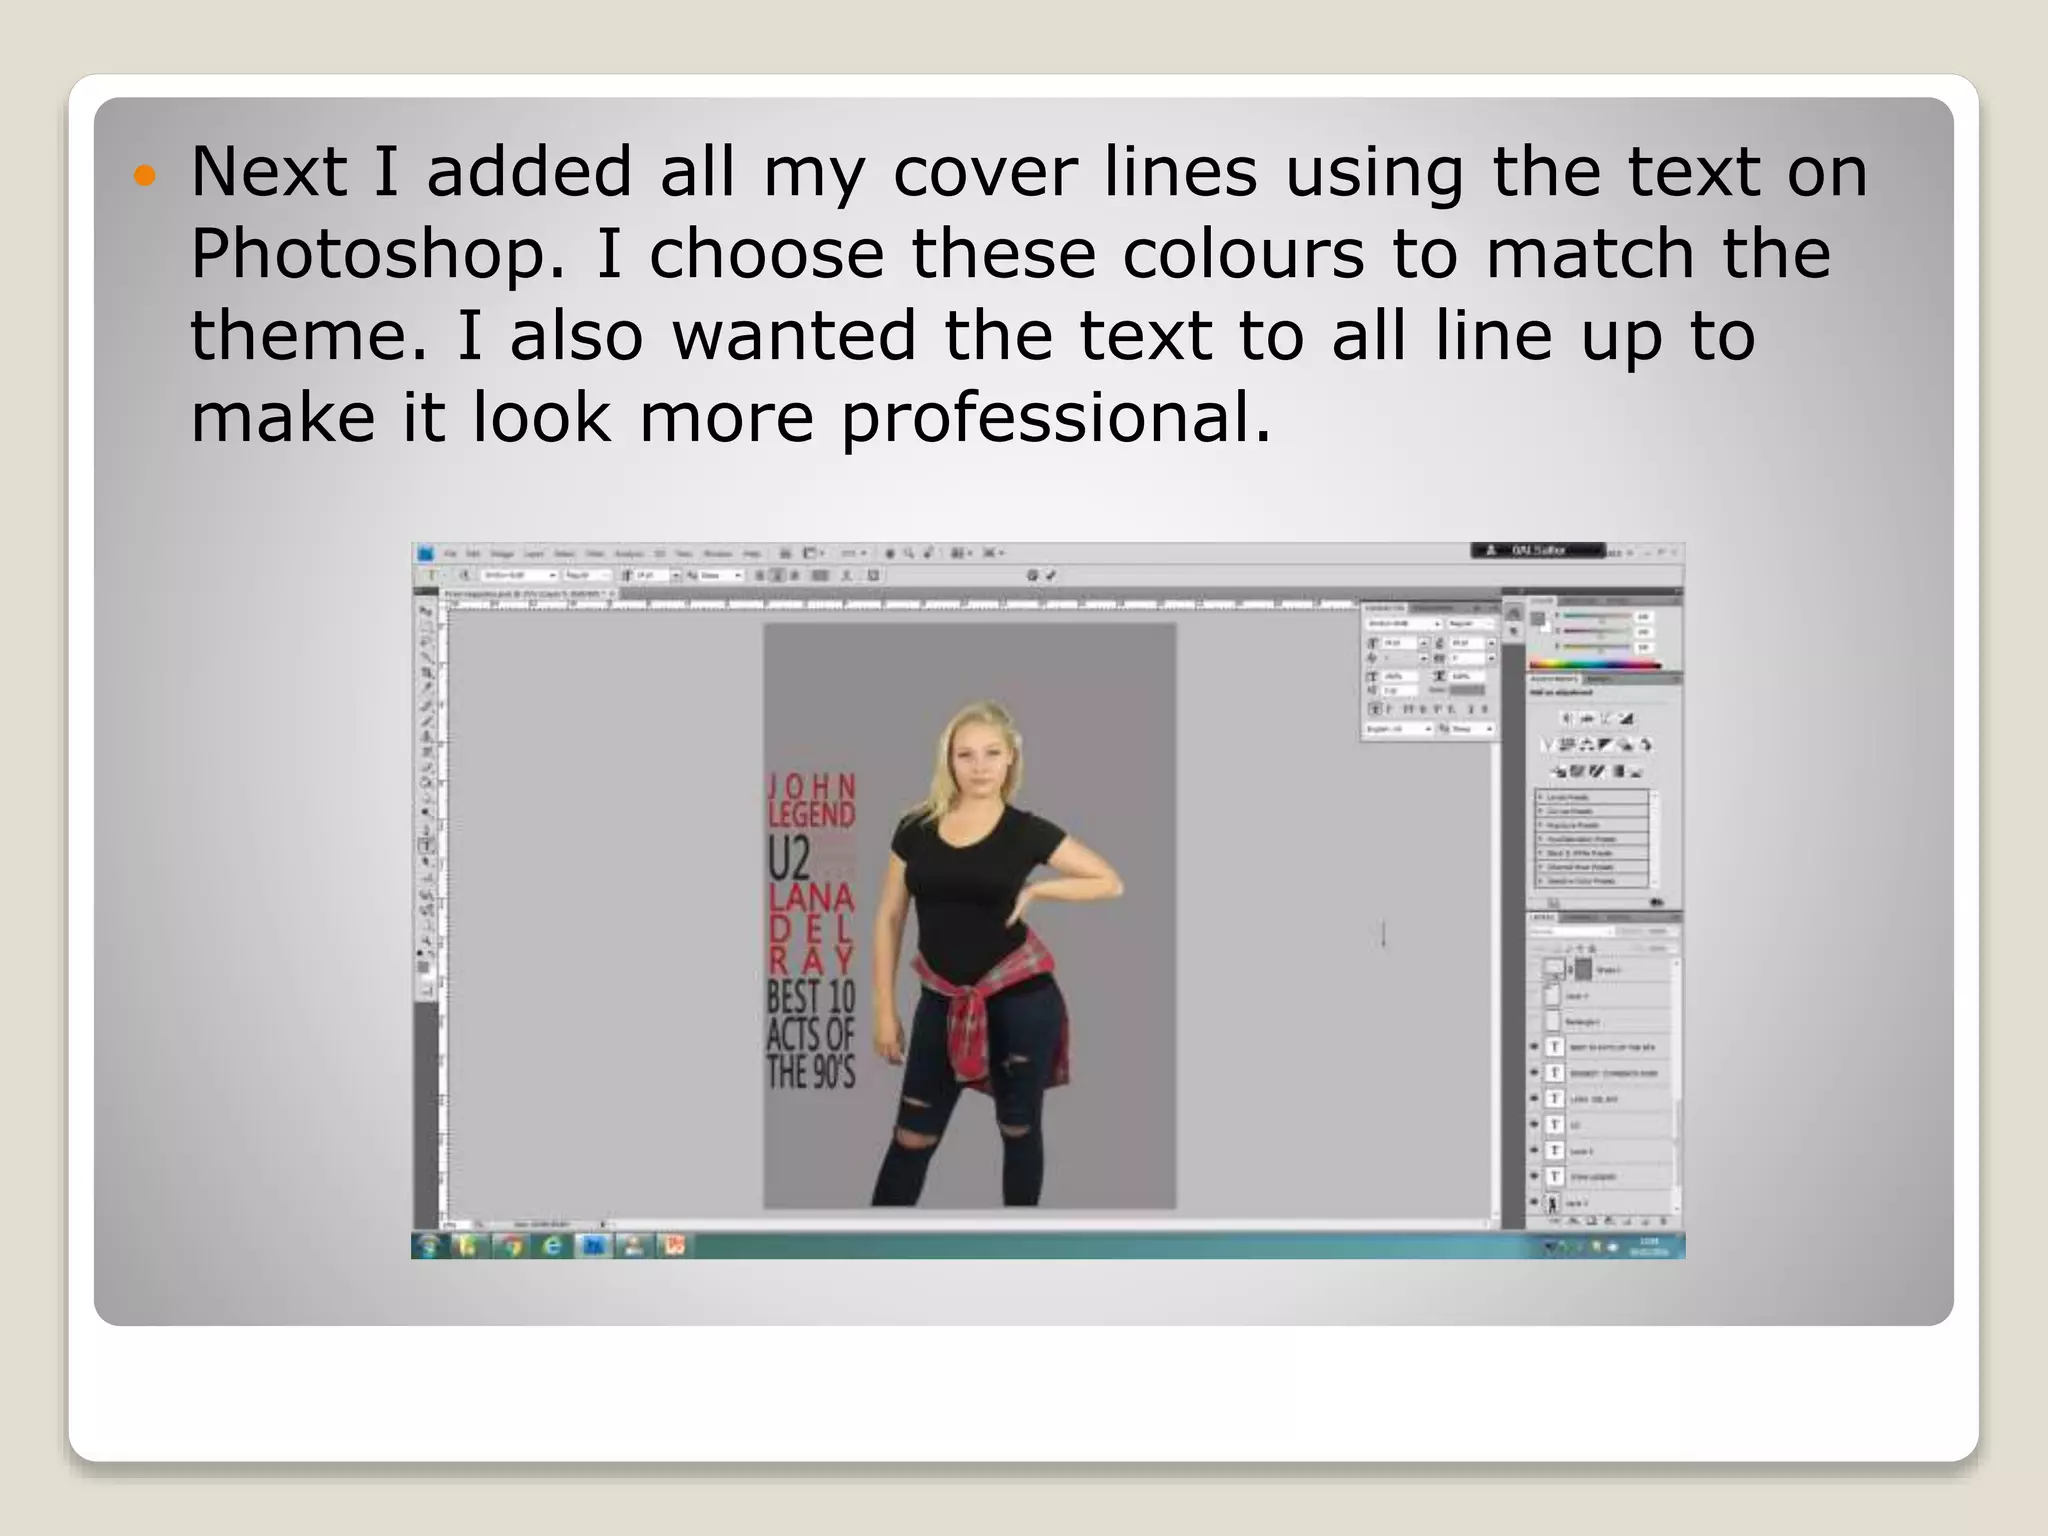Open the Filter menu
The height and width of the screenshot is (1536, 2048).
pos(595,553)
